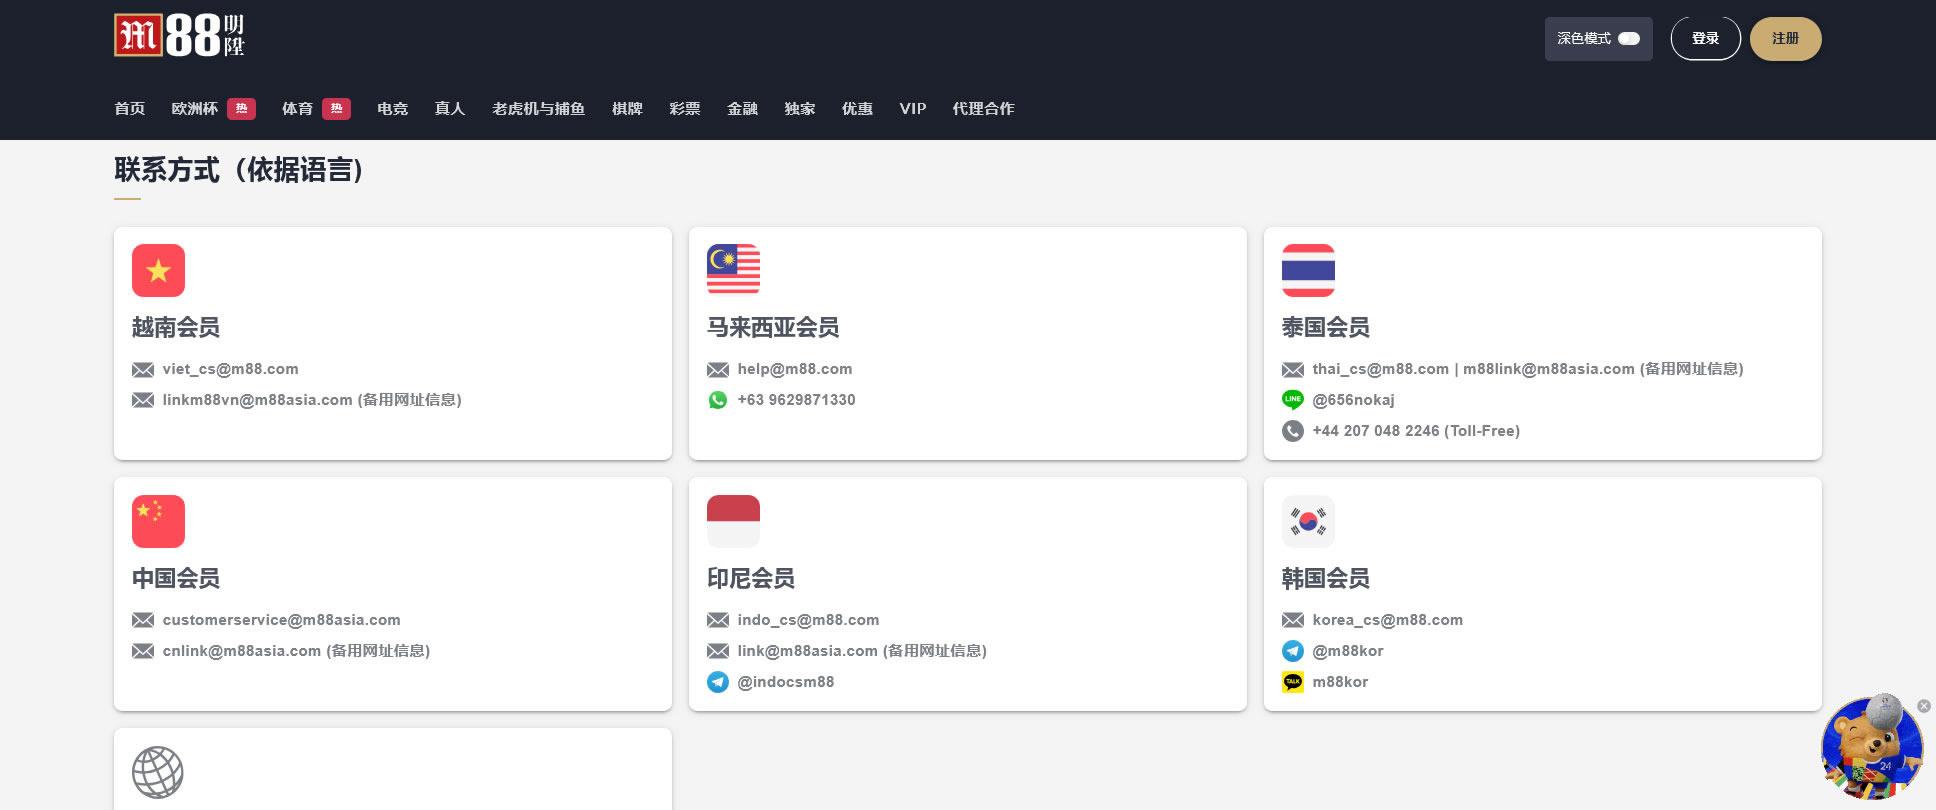
Task: Click the customerservice@m88asia.com email link
Action: [282, 620]
